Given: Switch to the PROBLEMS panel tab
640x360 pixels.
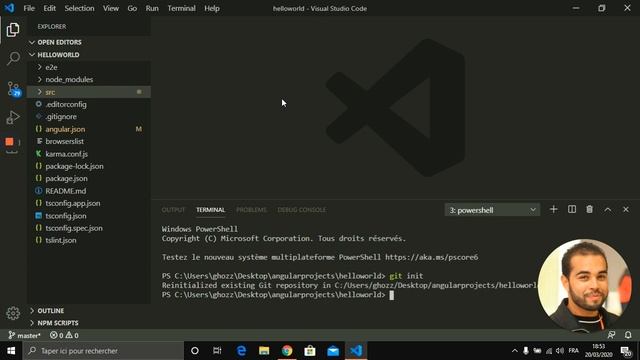Looking at the screenshot, I should 251,210.
